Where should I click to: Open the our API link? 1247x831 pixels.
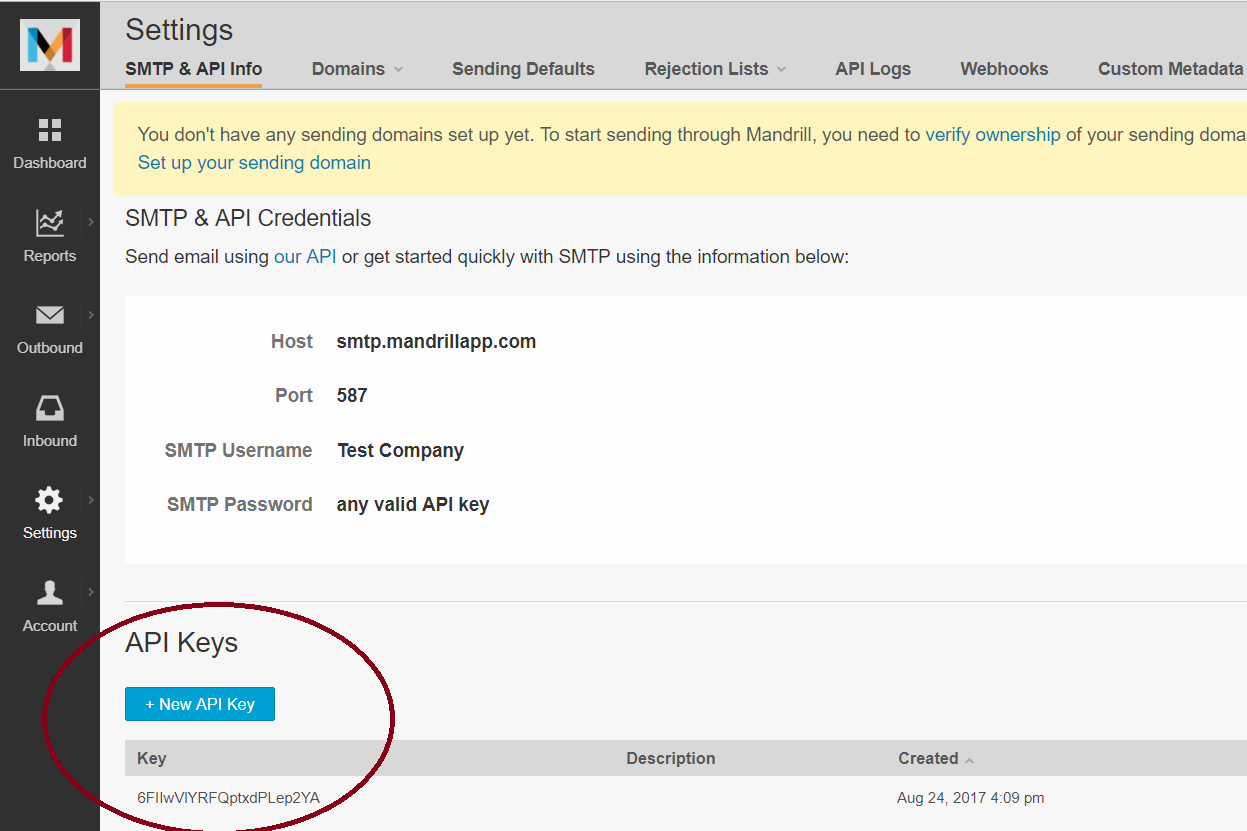305,257
